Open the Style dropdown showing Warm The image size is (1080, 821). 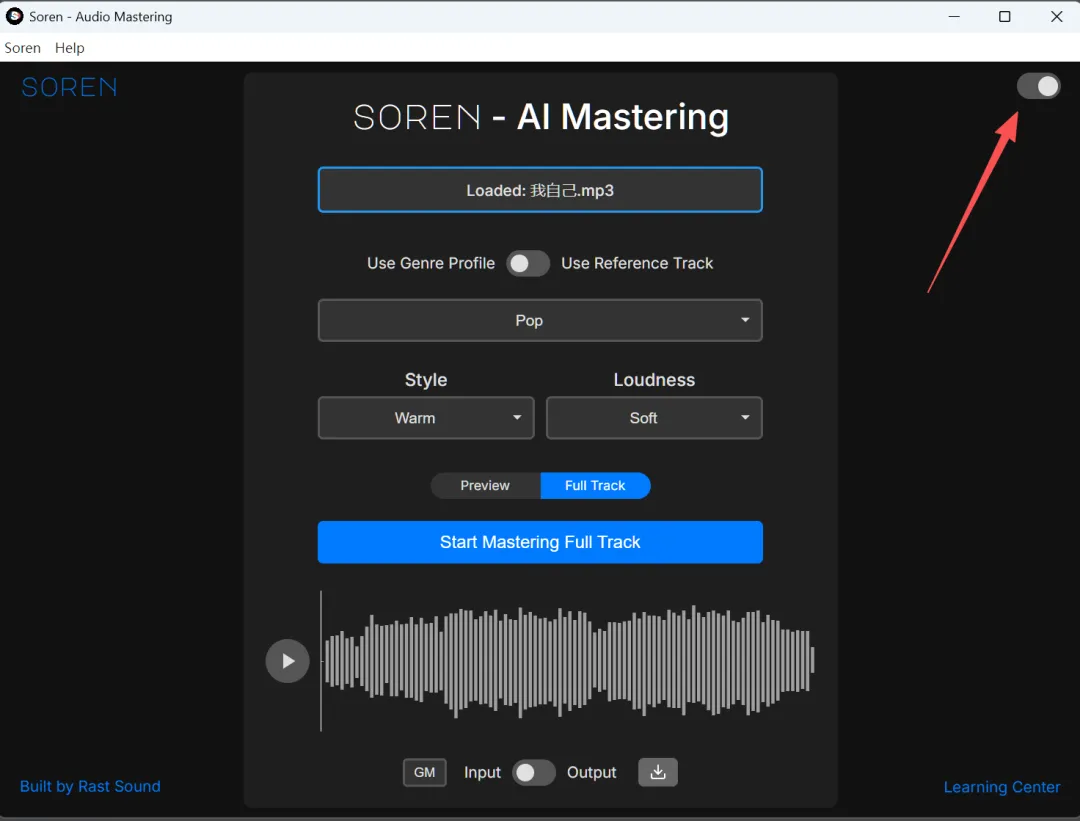pos(426,418)
